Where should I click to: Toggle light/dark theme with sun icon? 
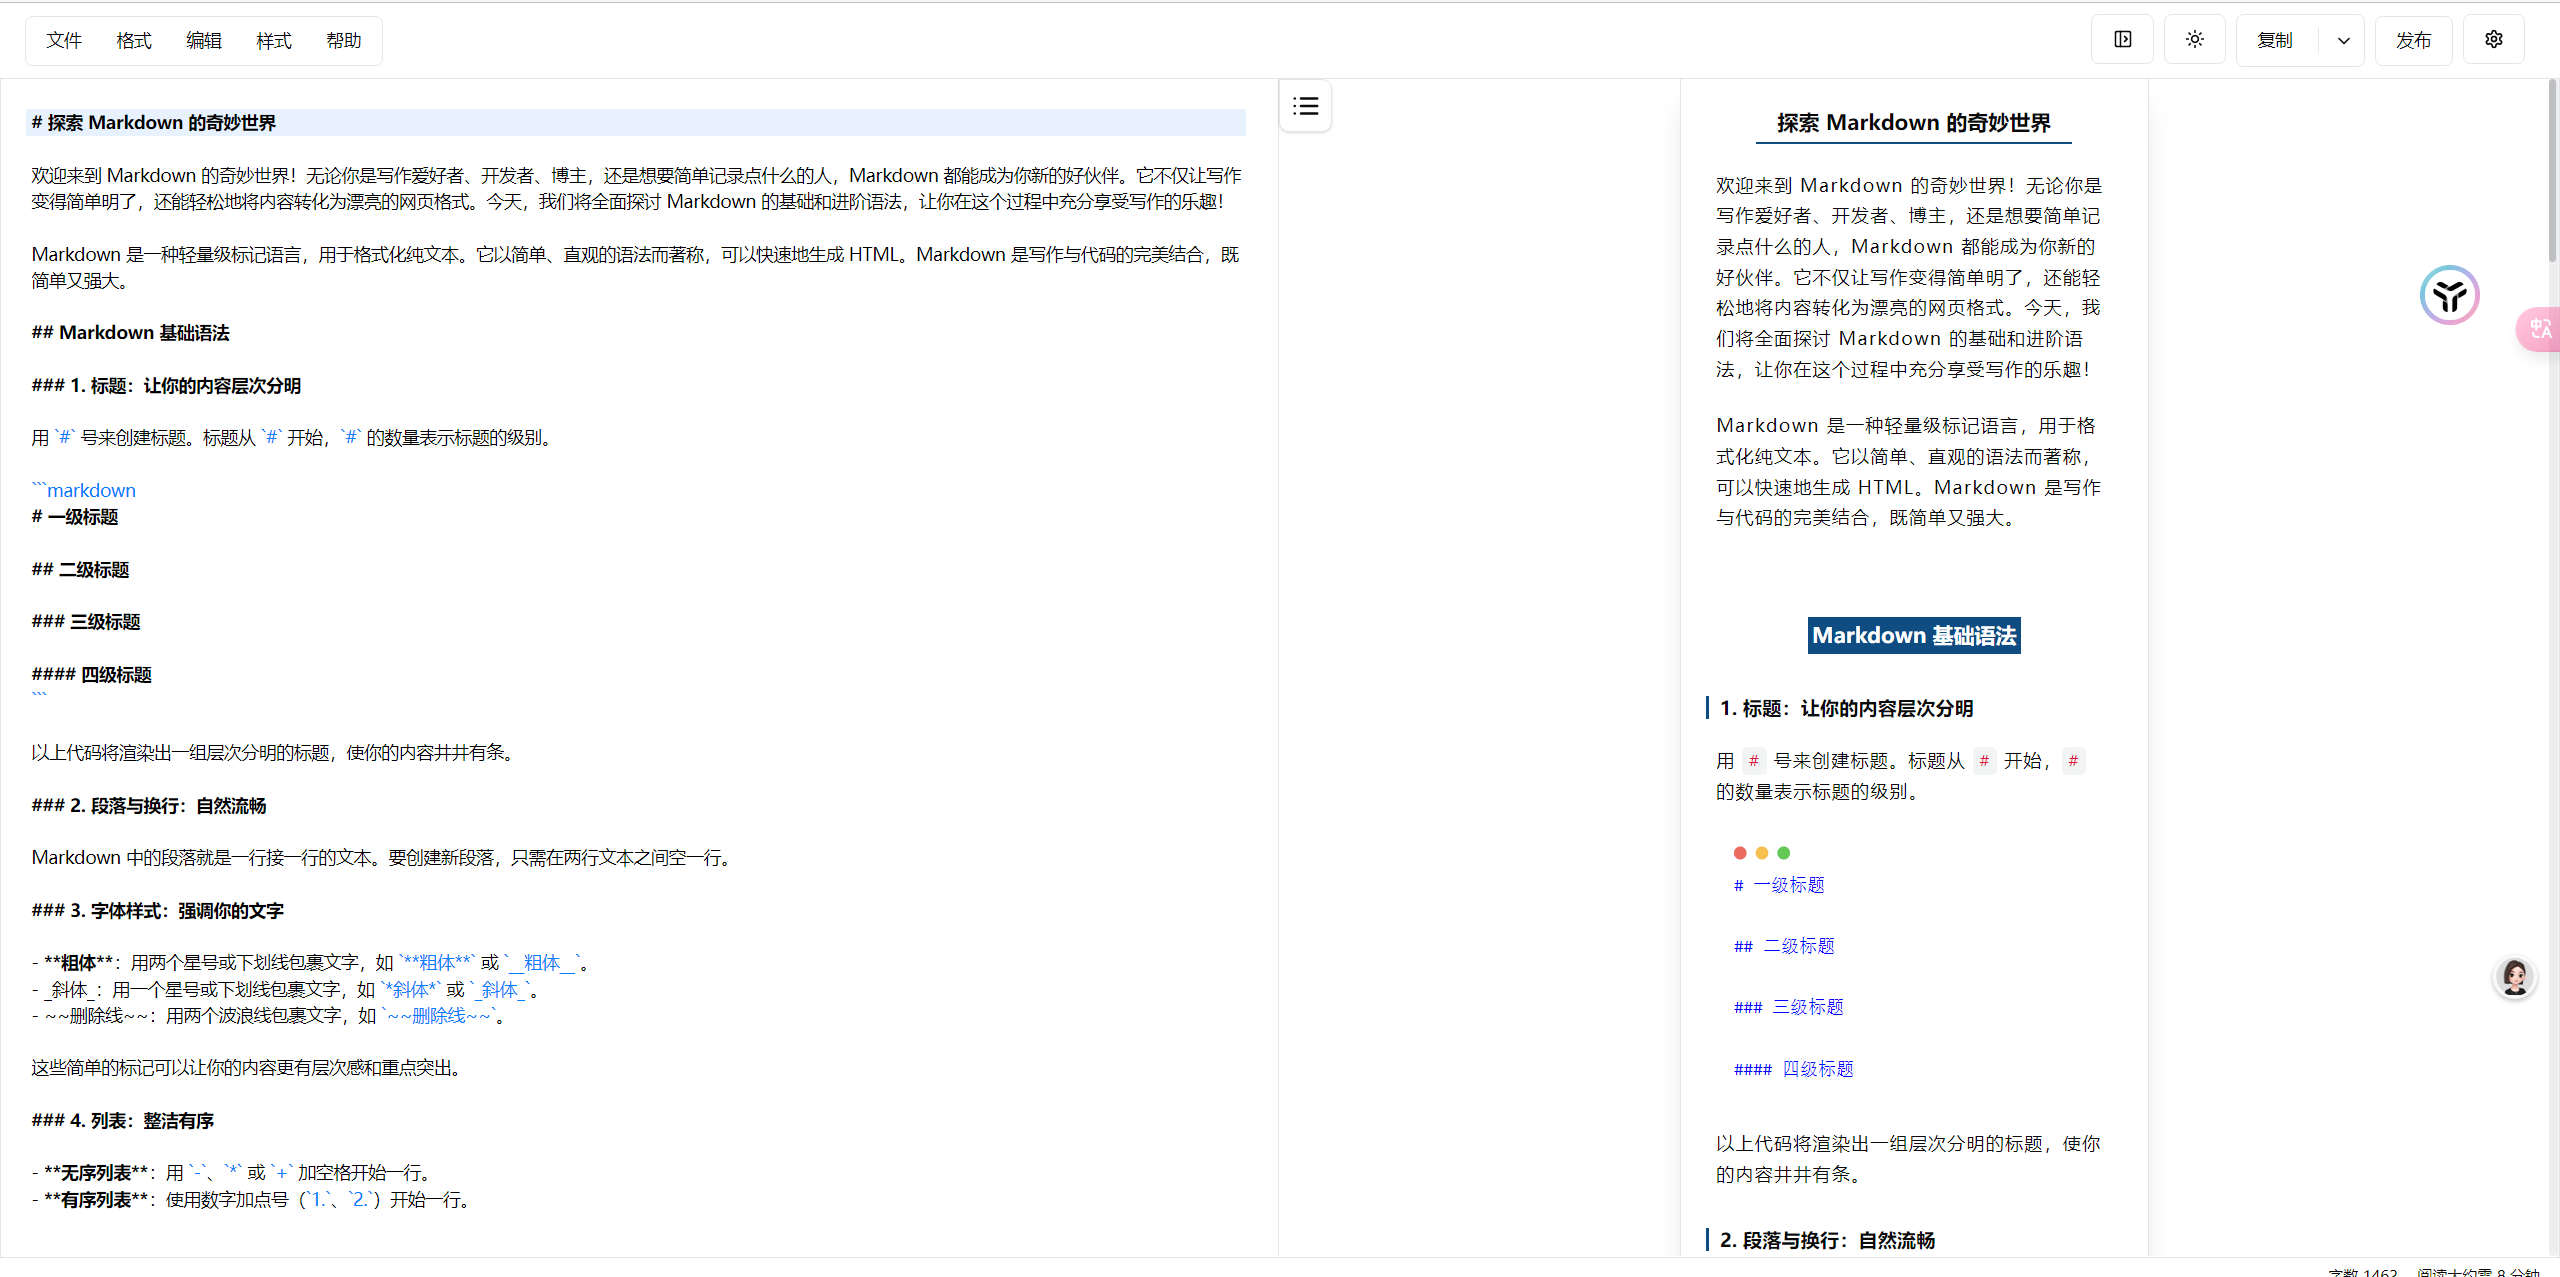pyautogui.click(x=2194, y=40)
